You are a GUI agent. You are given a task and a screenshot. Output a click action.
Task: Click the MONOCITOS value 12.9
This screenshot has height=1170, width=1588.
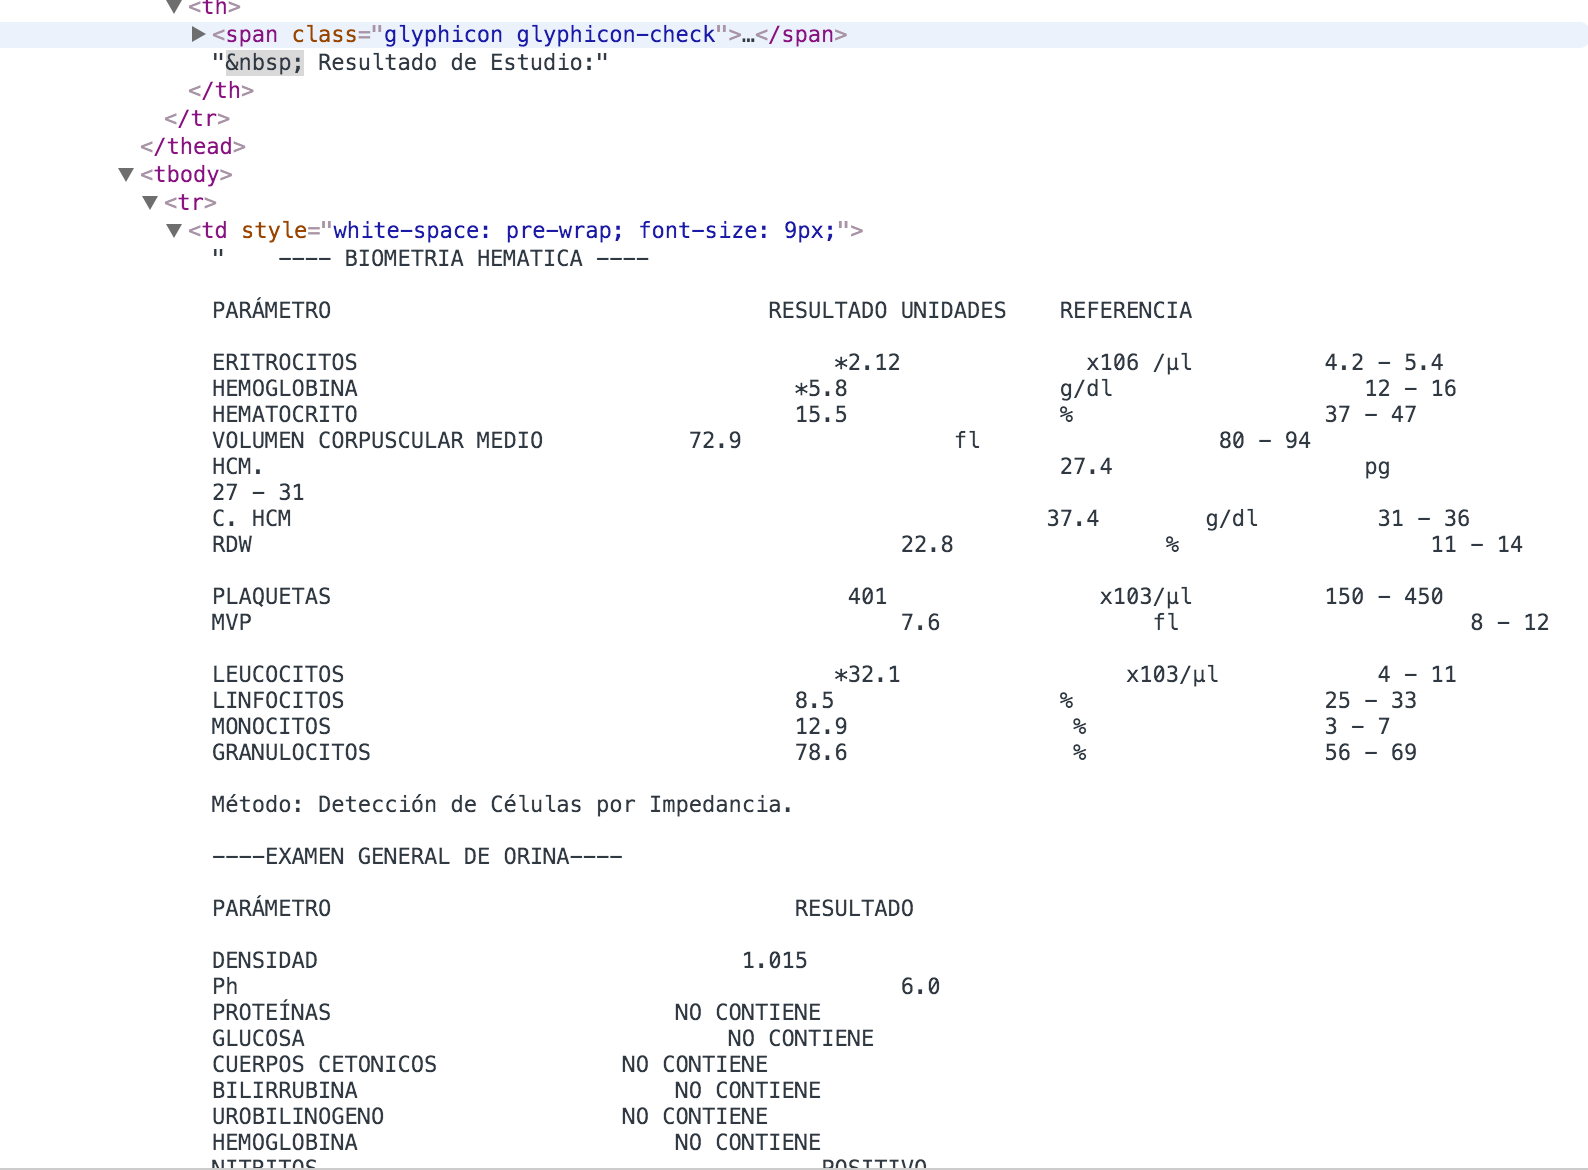[821, 726]
